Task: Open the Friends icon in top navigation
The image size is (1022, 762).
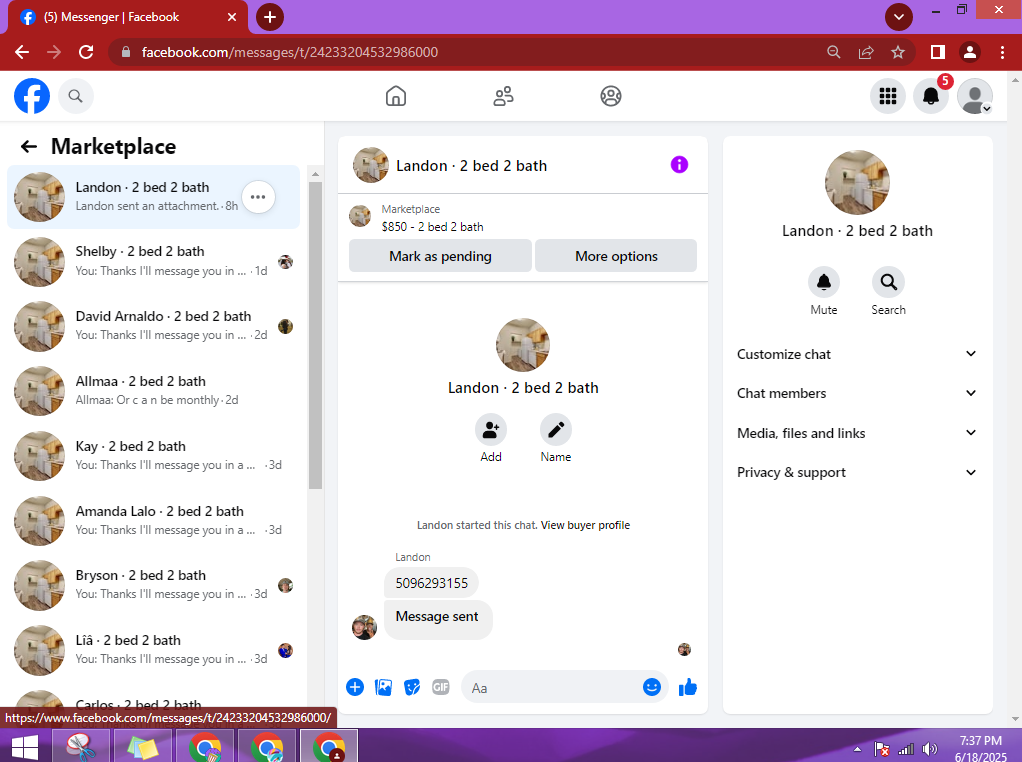Action: [x=503, y=96]
